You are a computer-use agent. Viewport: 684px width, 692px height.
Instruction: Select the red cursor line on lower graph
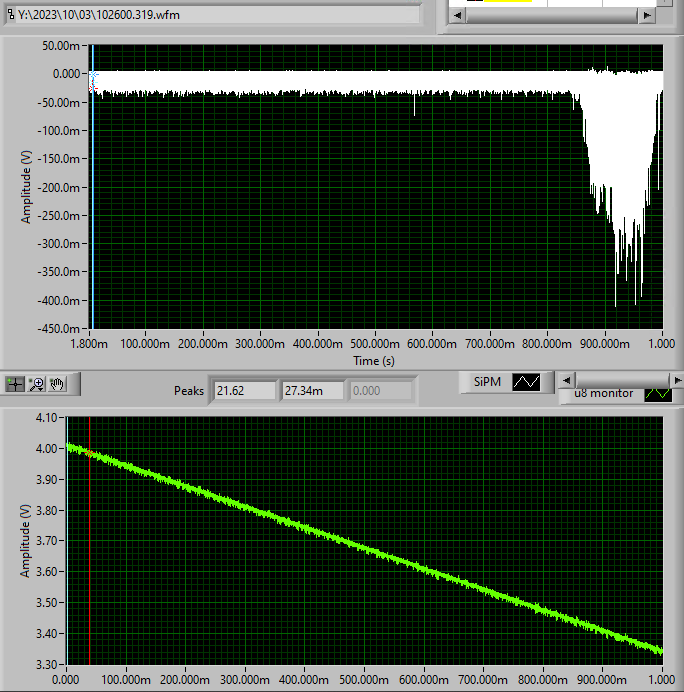coord(90,552)
